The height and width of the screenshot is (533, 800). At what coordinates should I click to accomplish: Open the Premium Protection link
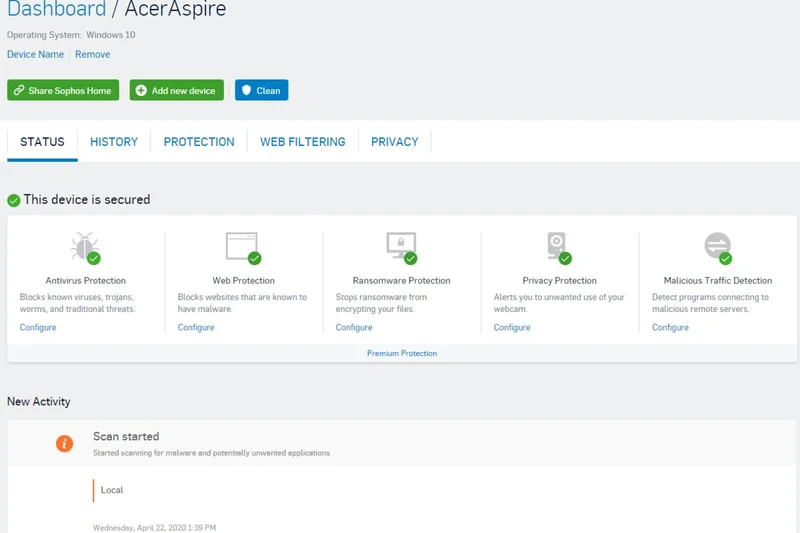coord(402,353)
